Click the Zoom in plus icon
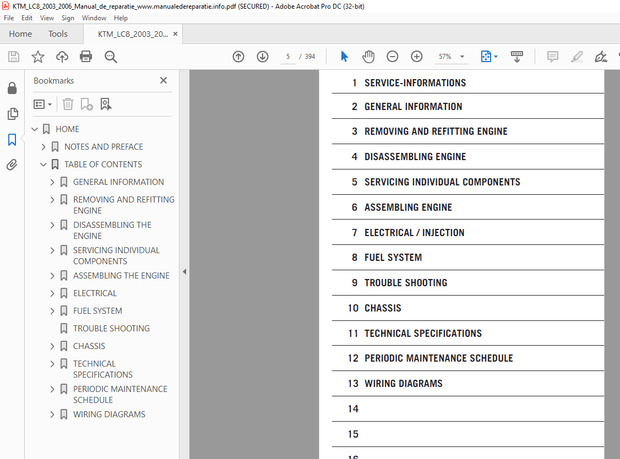The height and width of the screenshot is (459, 620). [x=416, y=57]
